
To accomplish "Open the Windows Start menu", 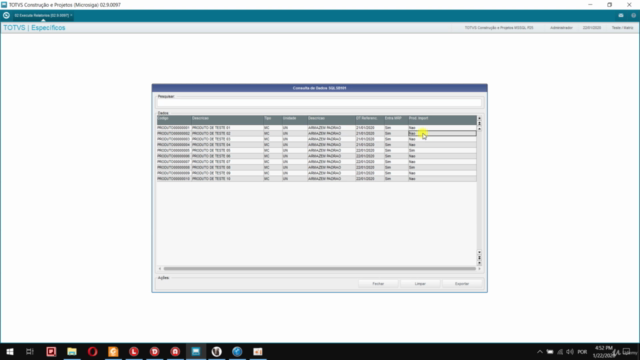I will 10,351.
